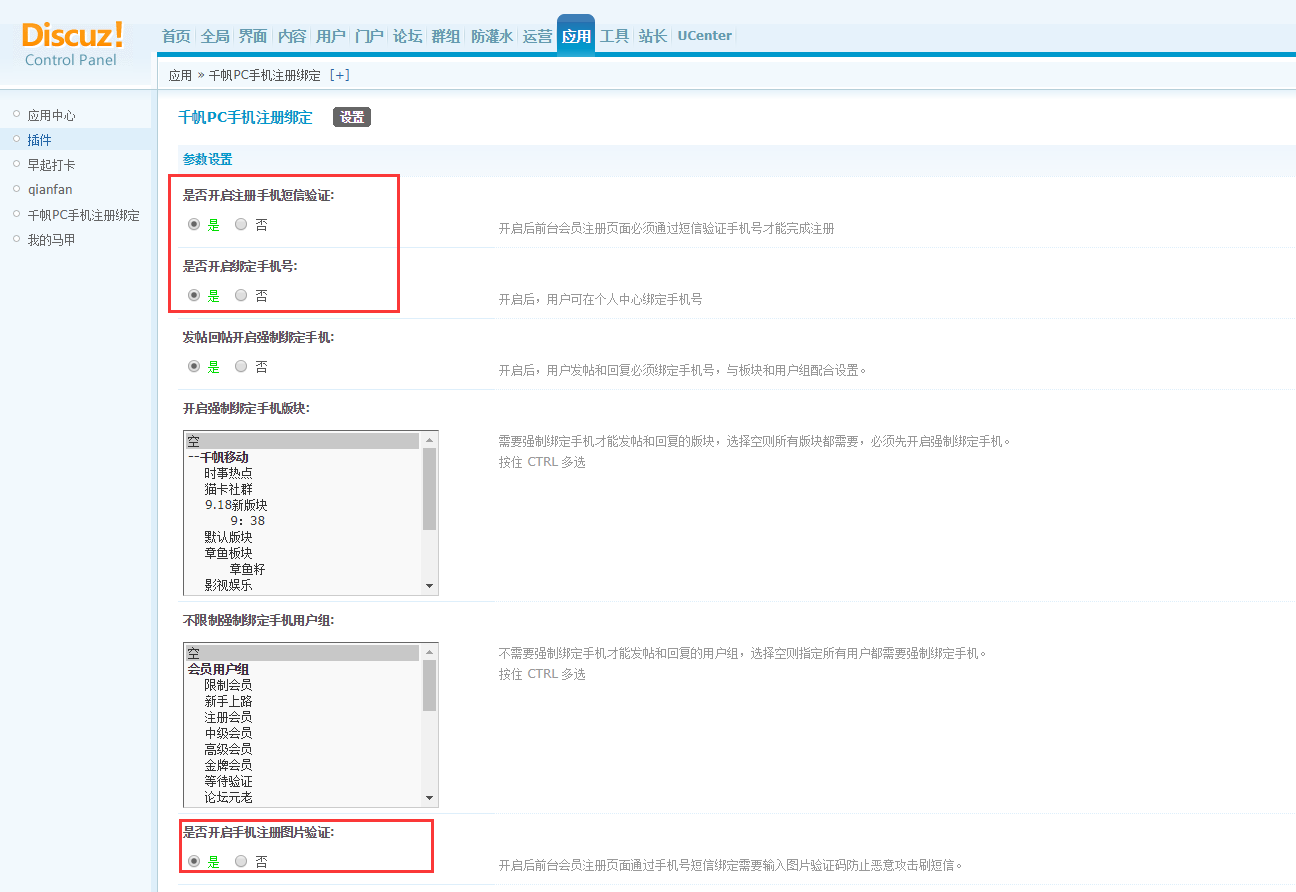Click forum list scrollbar down arrow
This screenshot has width=1296, height=892.
(429, 586)
